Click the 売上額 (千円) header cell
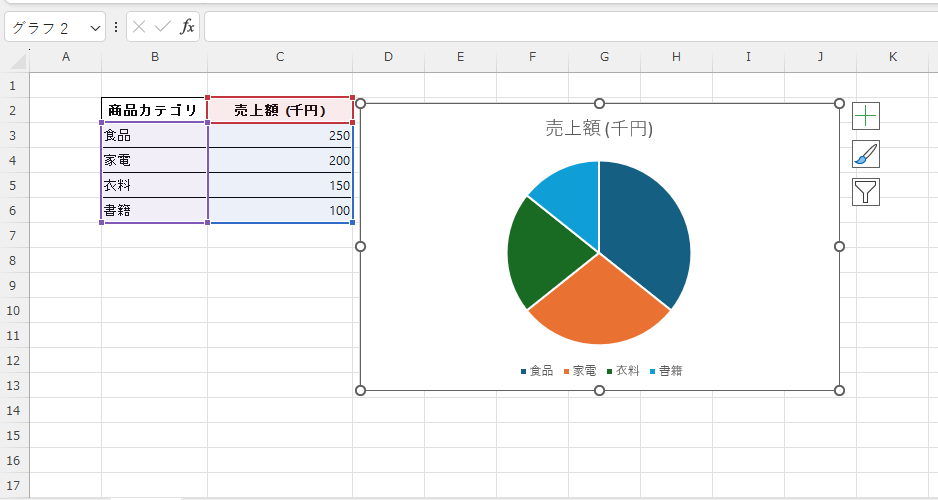This screenshot has width=938, height=500. pos(280,110)
